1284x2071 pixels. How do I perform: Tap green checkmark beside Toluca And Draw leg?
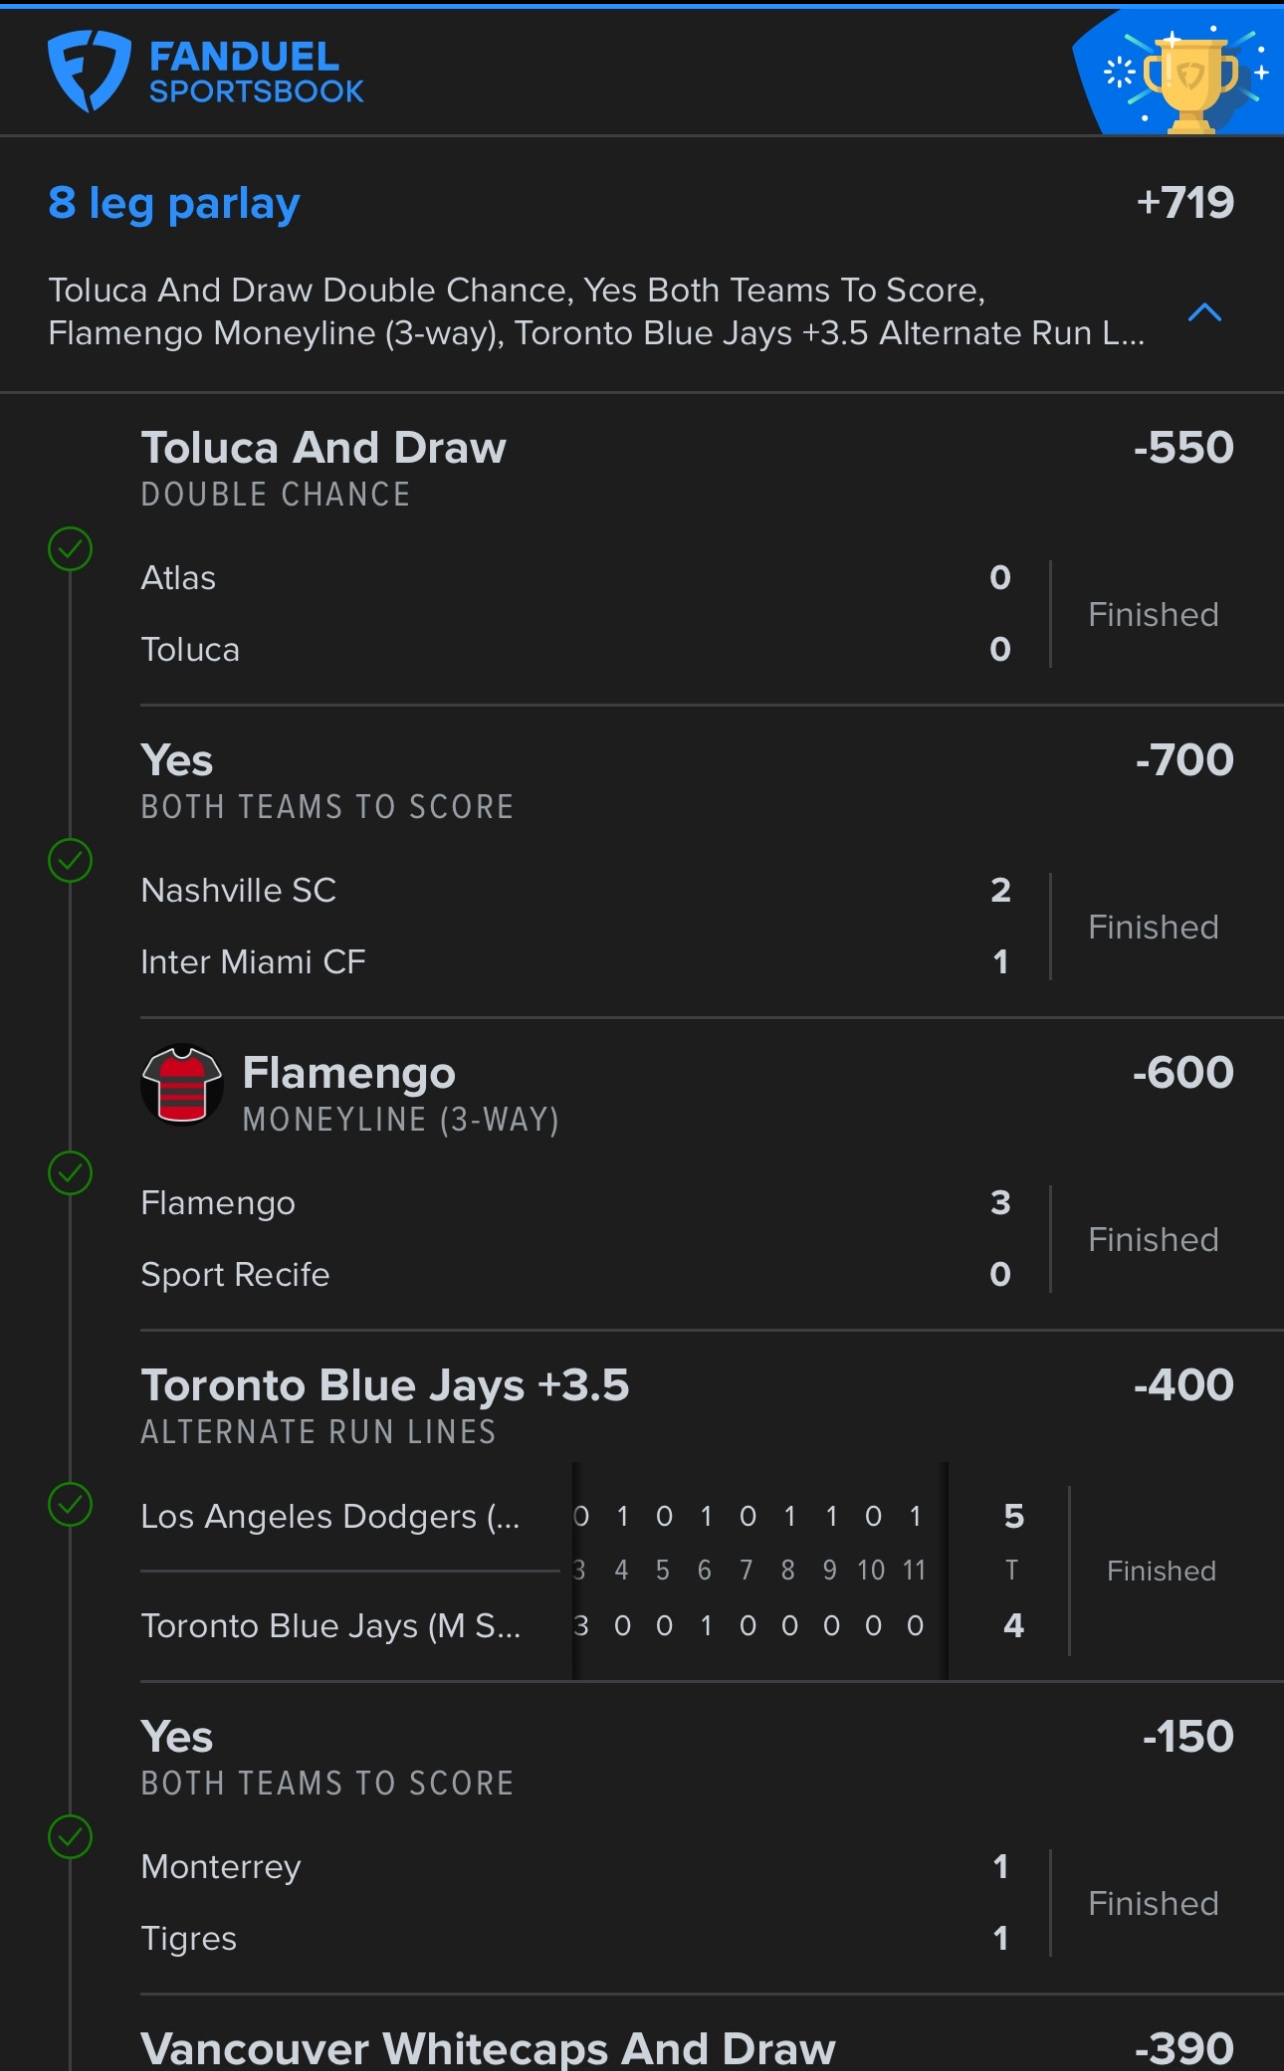(x=70, y=549)
